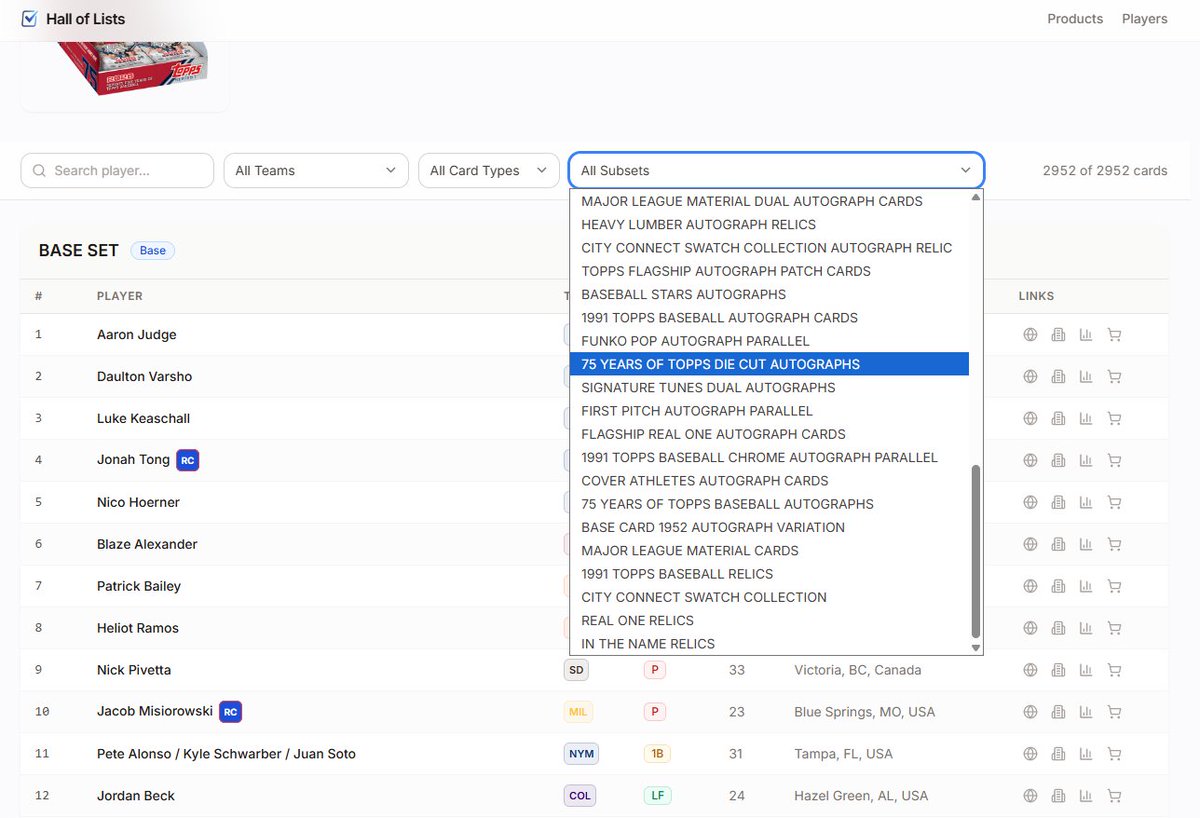This screenshot has width=1200, height=818.
Task: Choose Funko Pop Autograph Parallel
Action: 769,341
